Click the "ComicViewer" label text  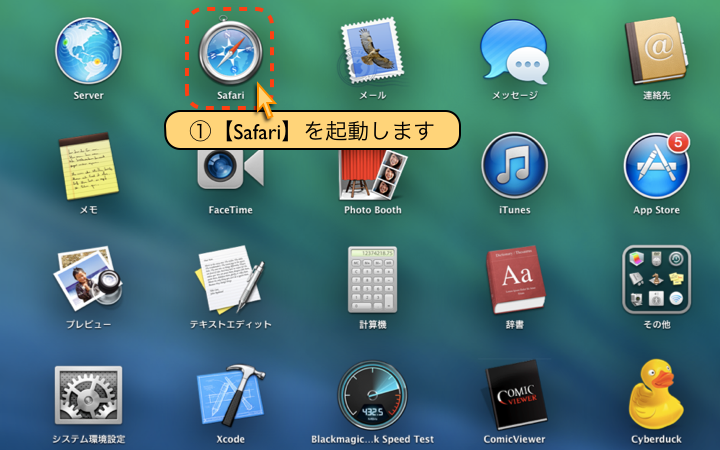(x=515, y=439)
